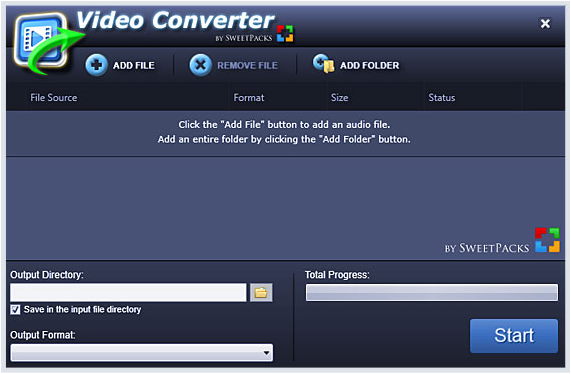This screenshot has height=374, width=571.
Task: Click the Total Progress bar
Action: (432, 292)
